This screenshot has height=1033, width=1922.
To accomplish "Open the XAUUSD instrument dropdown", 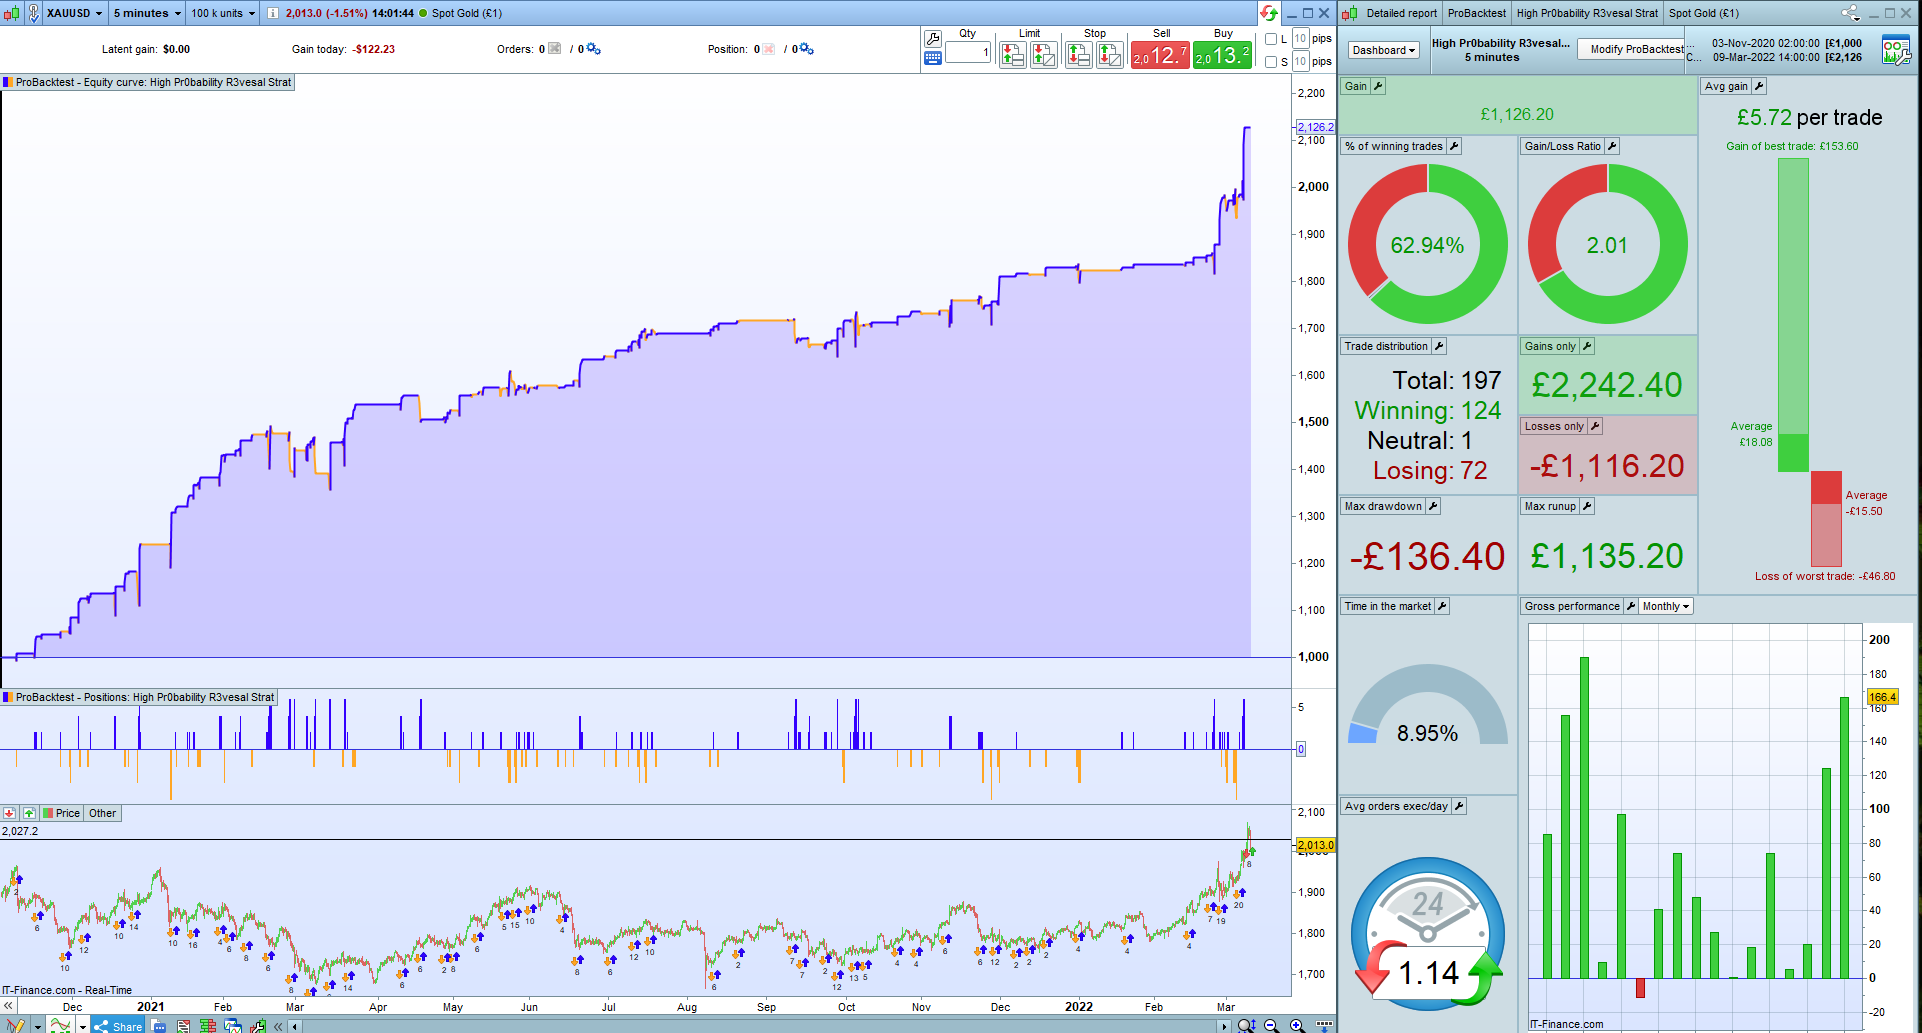I will [75, 13].
